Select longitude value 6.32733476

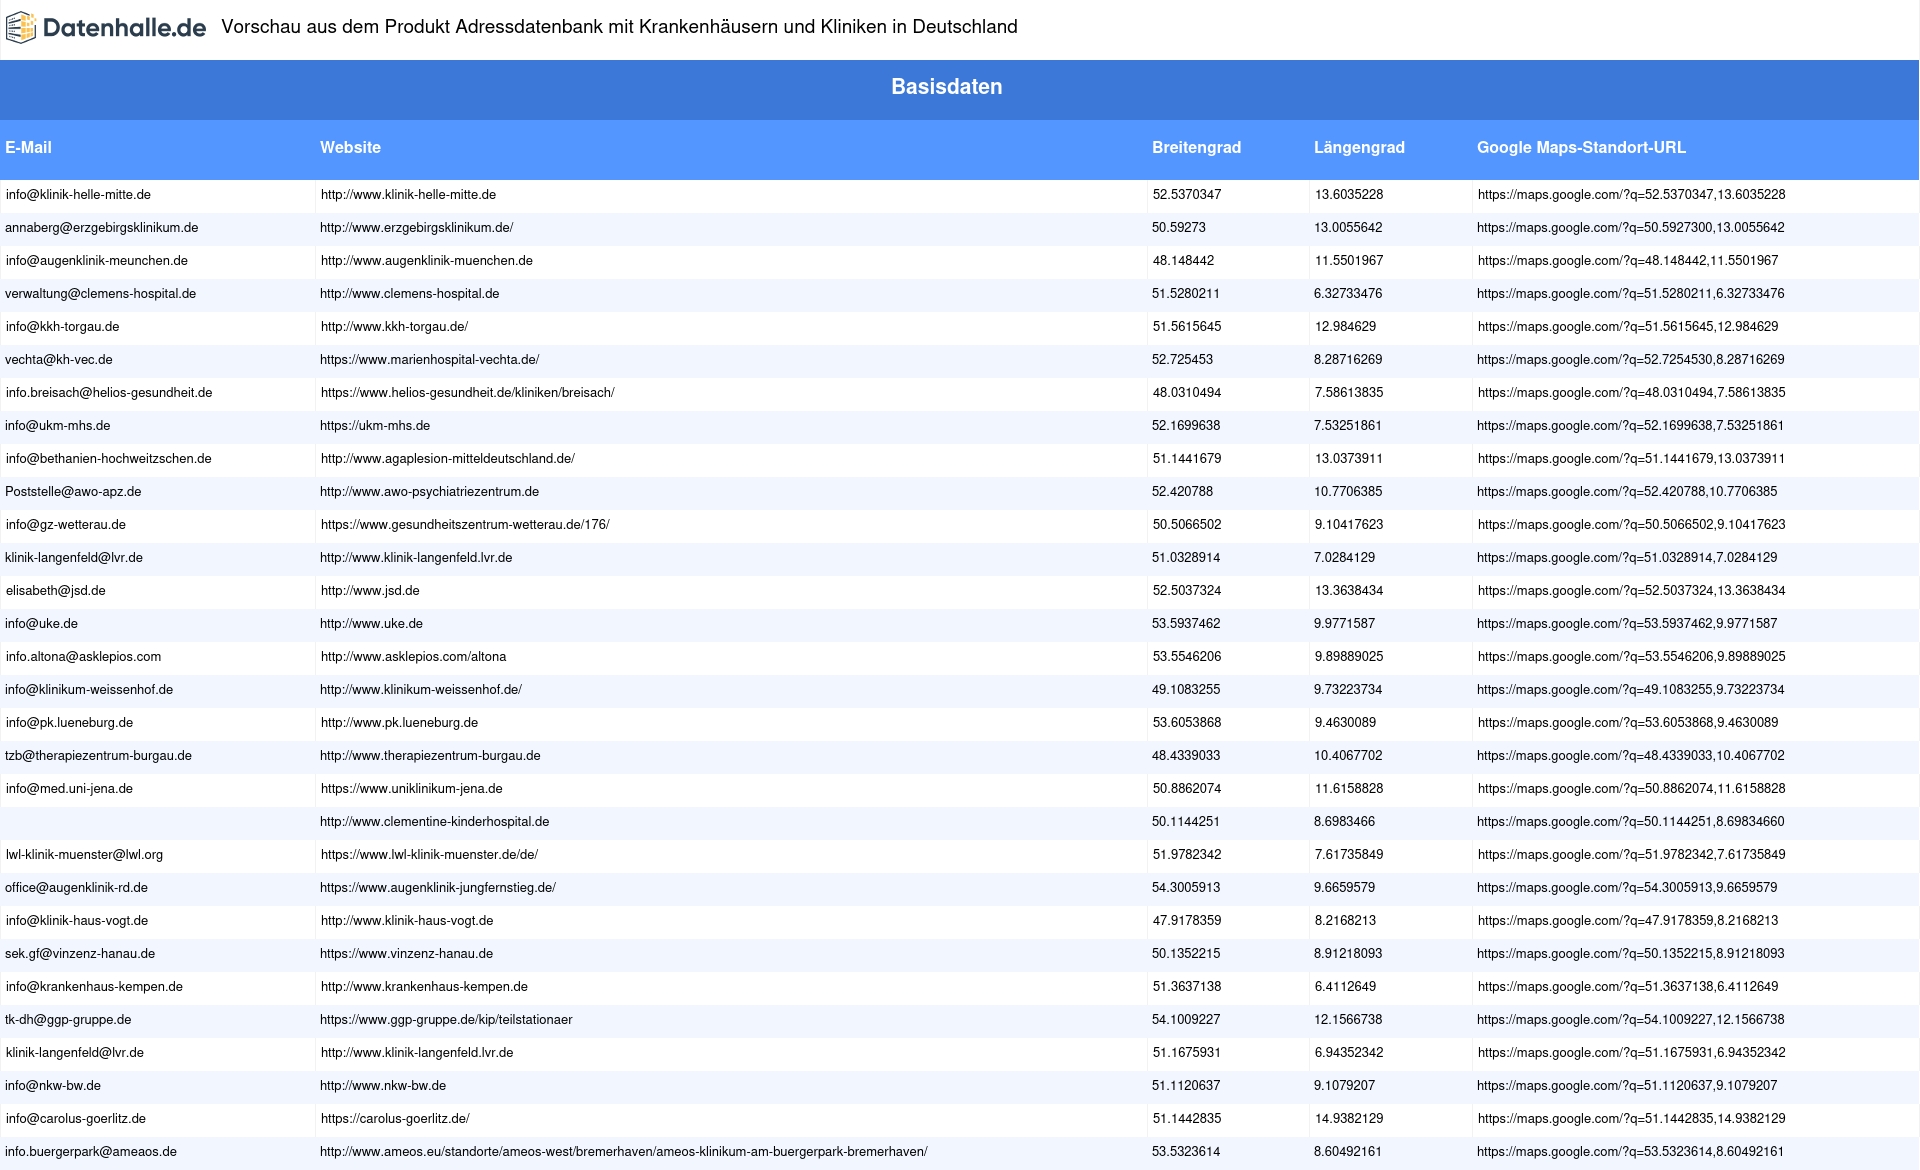(1348, 294)
